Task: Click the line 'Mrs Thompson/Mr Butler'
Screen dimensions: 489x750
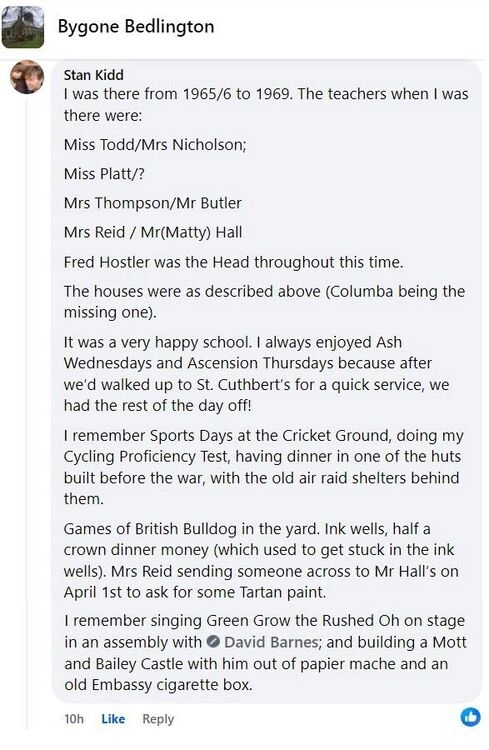Action: coord(153,203)
